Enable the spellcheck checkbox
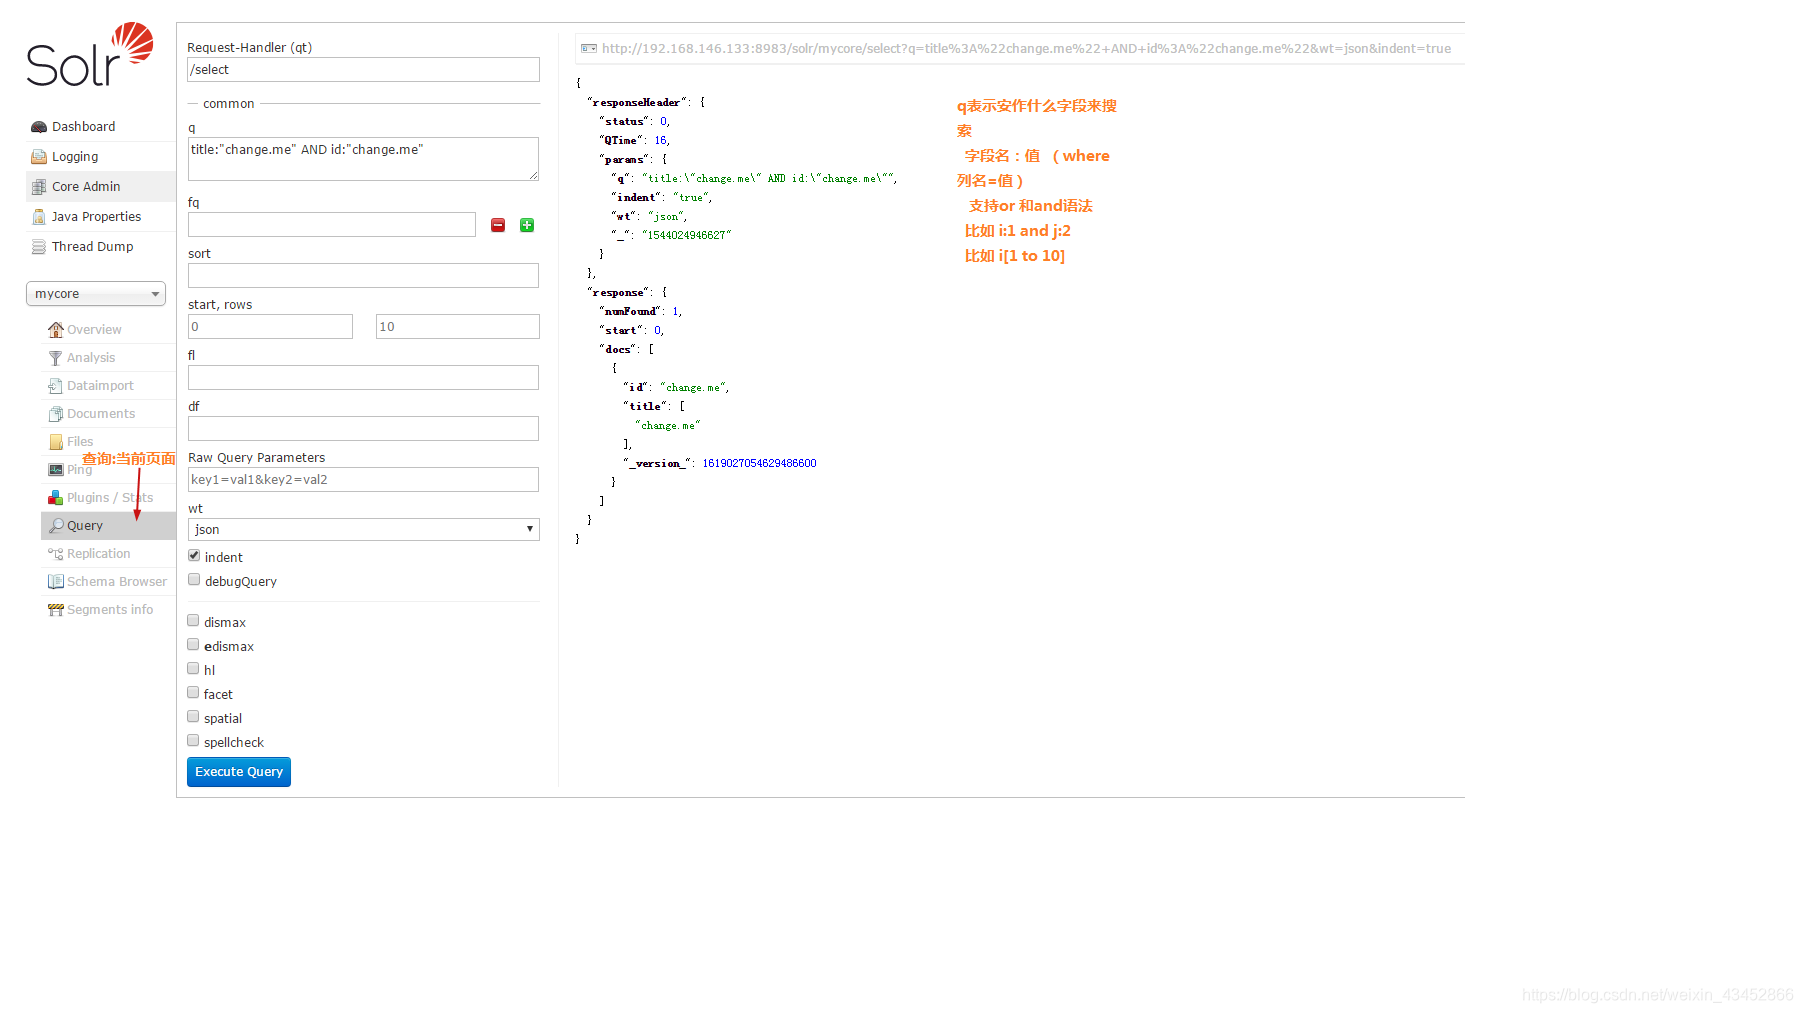 (193, 741)
